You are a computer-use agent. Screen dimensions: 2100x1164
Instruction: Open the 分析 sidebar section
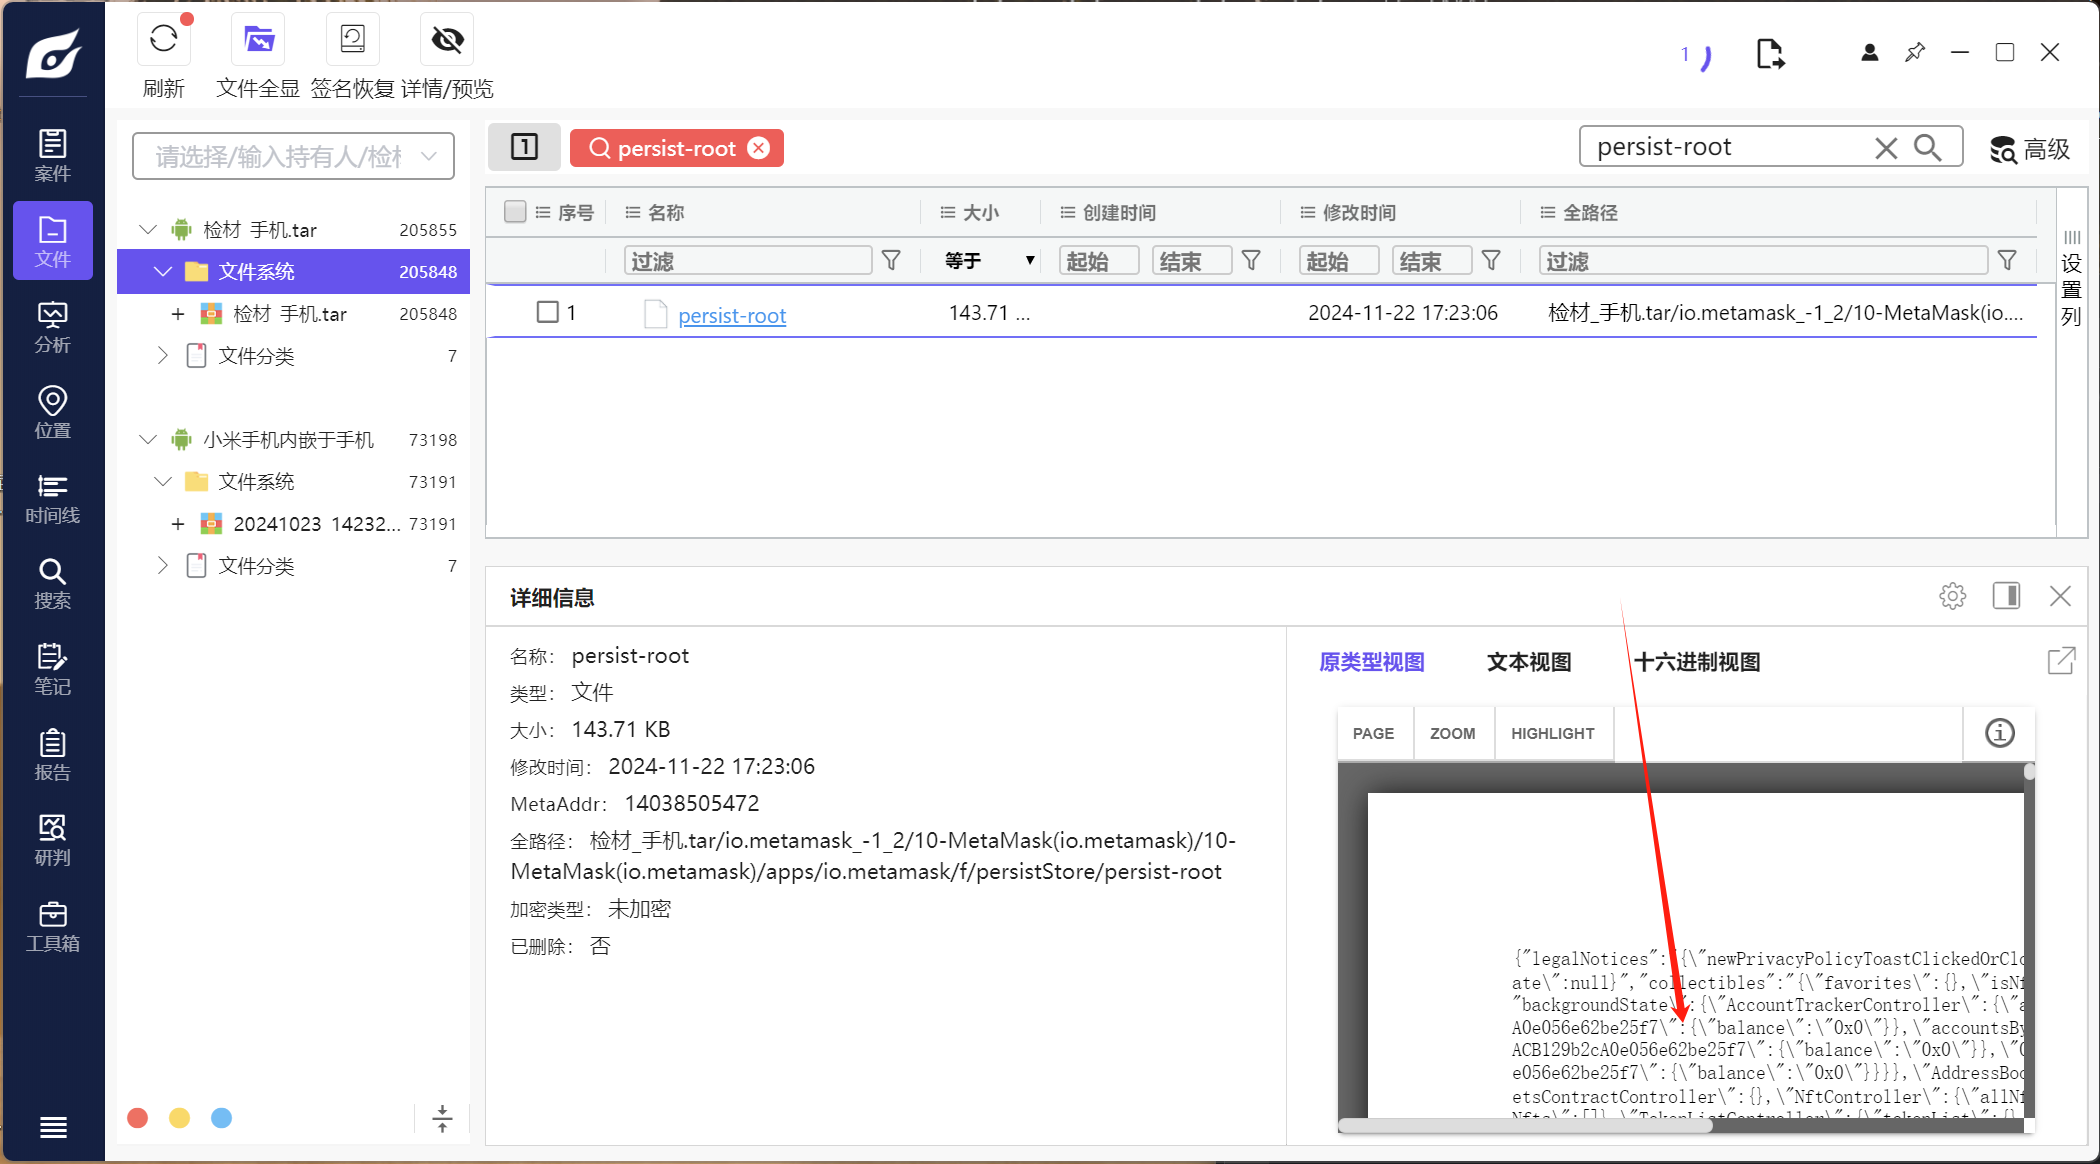click(52, 326)
